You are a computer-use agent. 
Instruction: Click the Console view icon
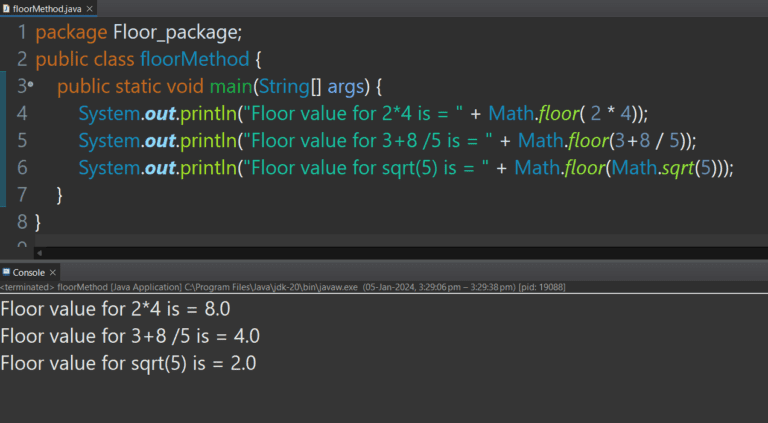[6, 272]
